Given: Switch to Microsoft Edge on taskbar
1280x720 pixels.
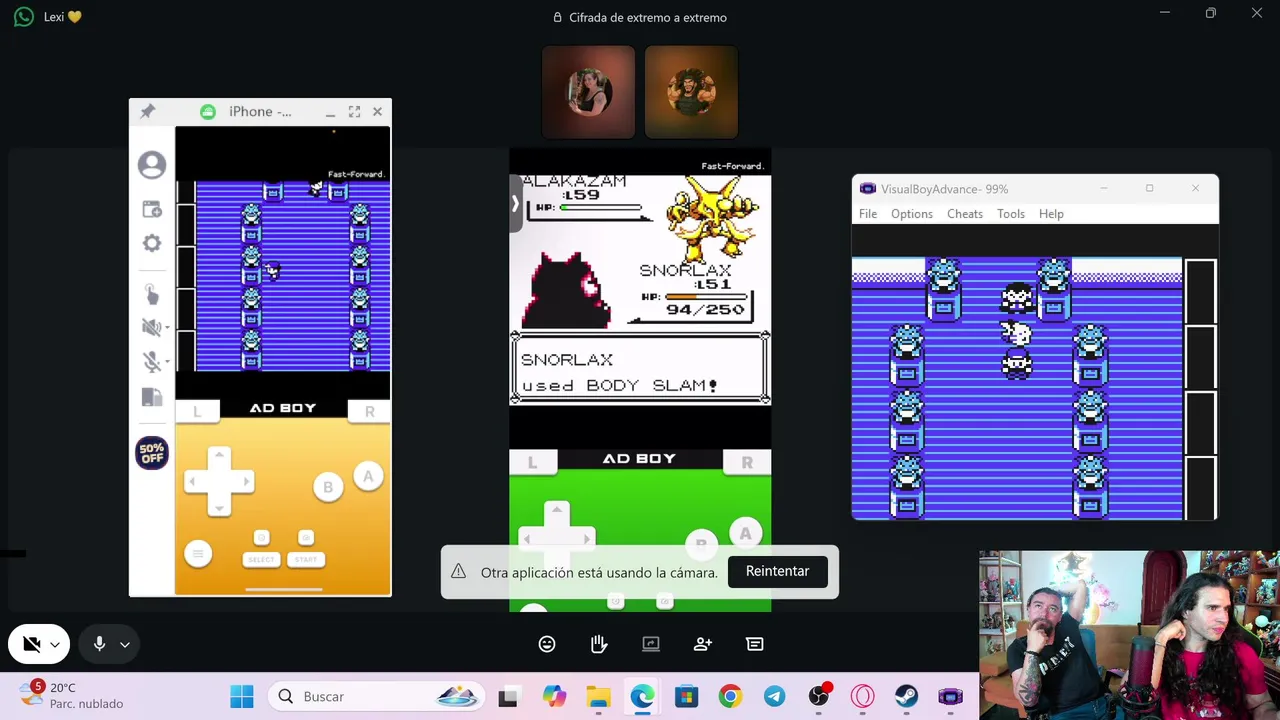Looking at the screenshot, I should (642, 697).
